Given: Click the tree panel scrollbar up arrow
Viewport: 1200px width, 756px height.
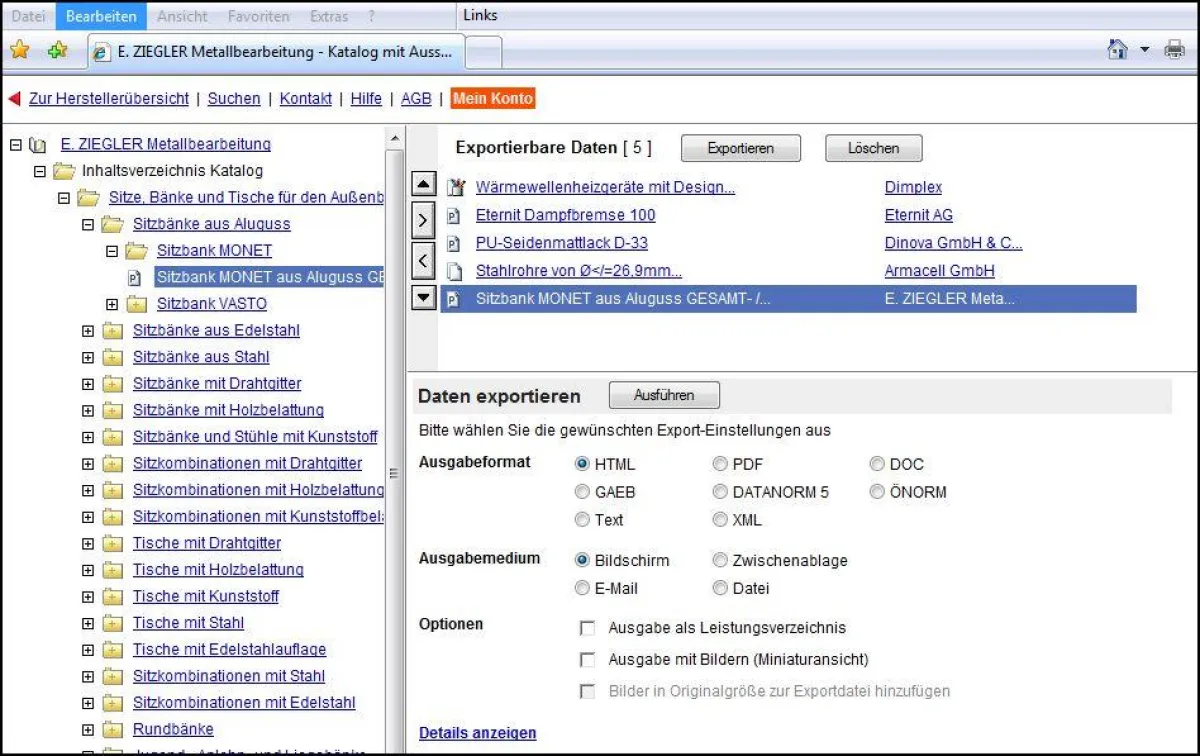Looking at the screenshot, I should (x=395, y=139).
